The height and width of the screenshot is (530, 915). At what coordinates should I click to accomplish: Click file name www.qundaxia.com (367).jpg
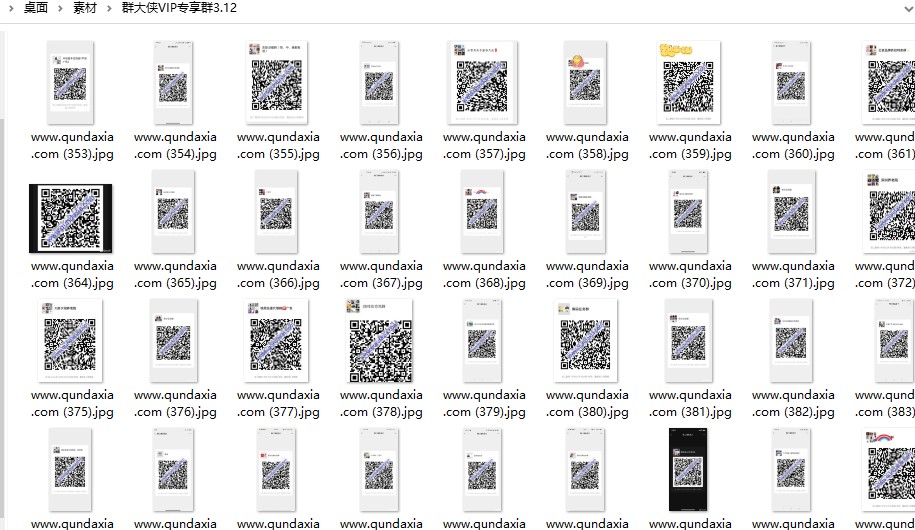coord(381,274)
